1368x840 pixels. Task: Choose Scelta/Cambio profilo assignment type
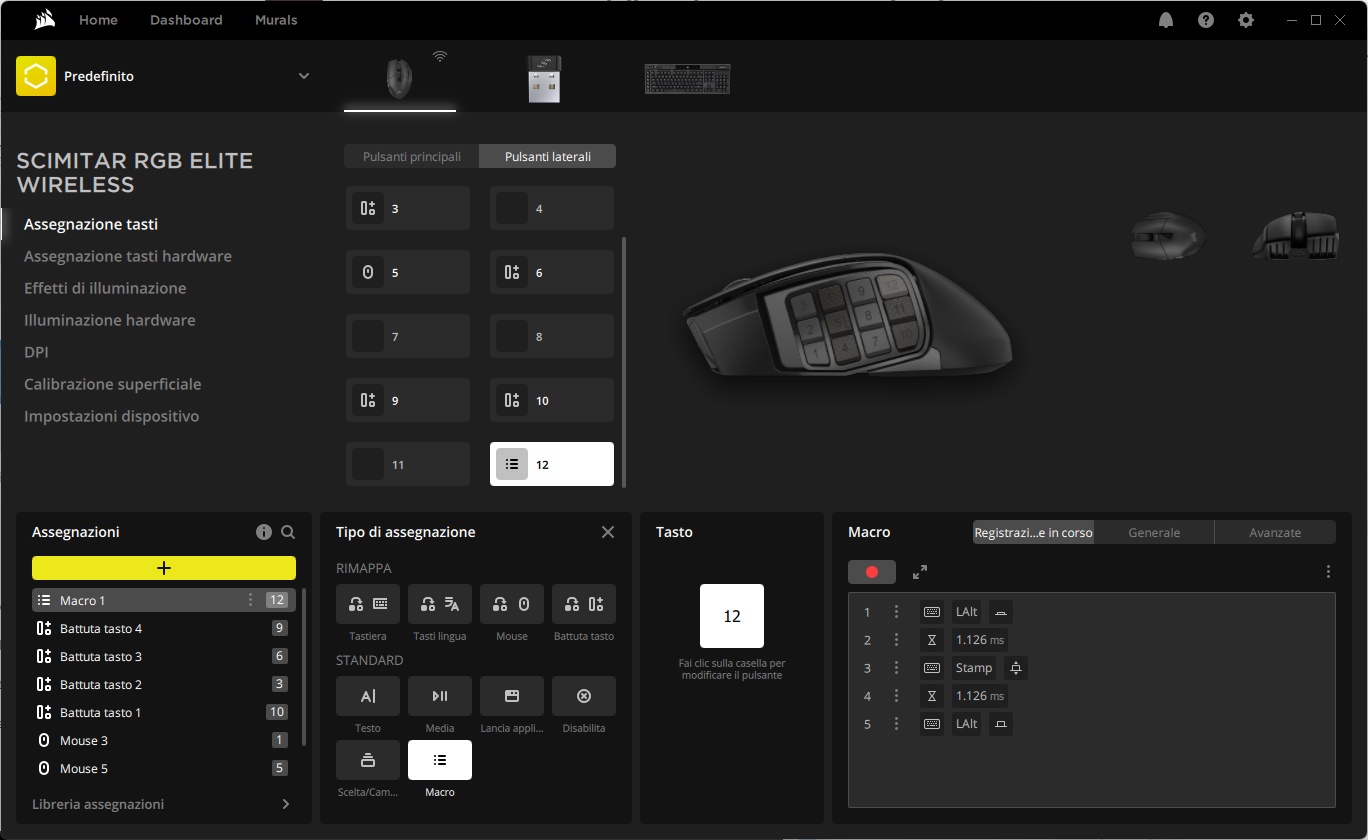(x=368, y=760)
